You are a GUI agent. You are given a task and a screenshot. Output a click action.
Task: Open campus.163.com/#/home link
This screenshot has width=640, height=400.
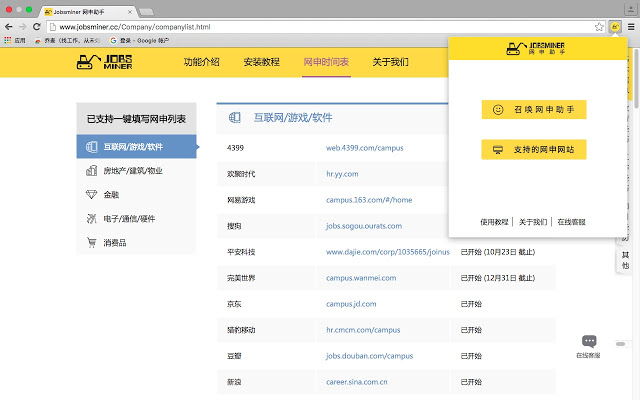point(369,200)
